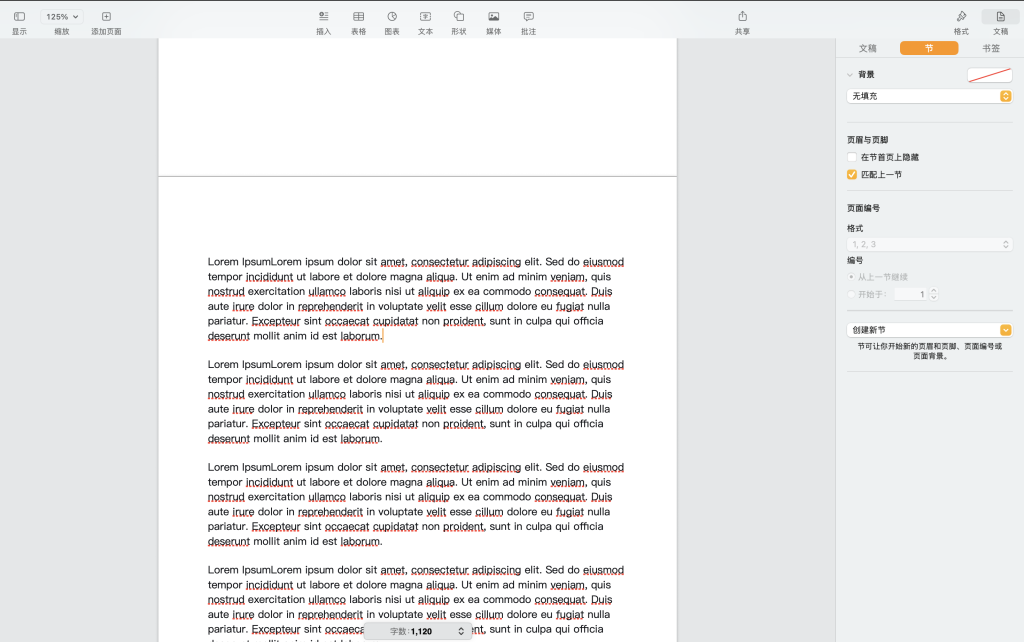Open the 创建新节 dropdown
This screenshot has height=642, width=1024.
click(x=929, y=330)
